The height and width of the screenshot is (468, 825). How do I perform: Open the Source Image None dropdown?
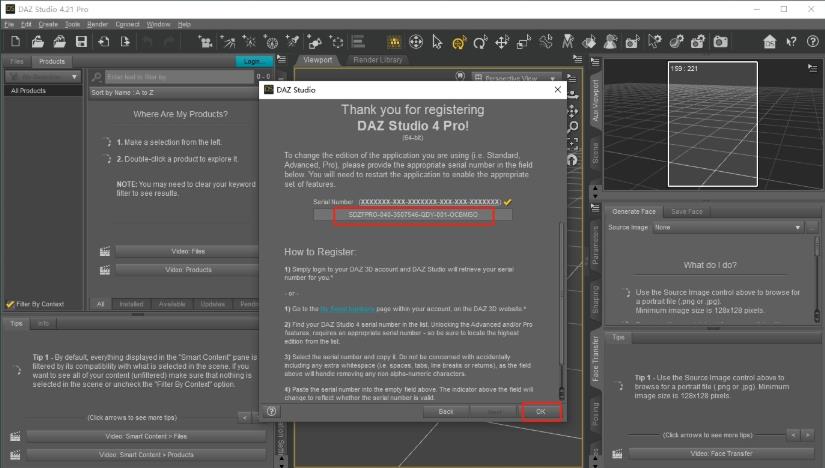pyautogui.click(x=728, y=227)
